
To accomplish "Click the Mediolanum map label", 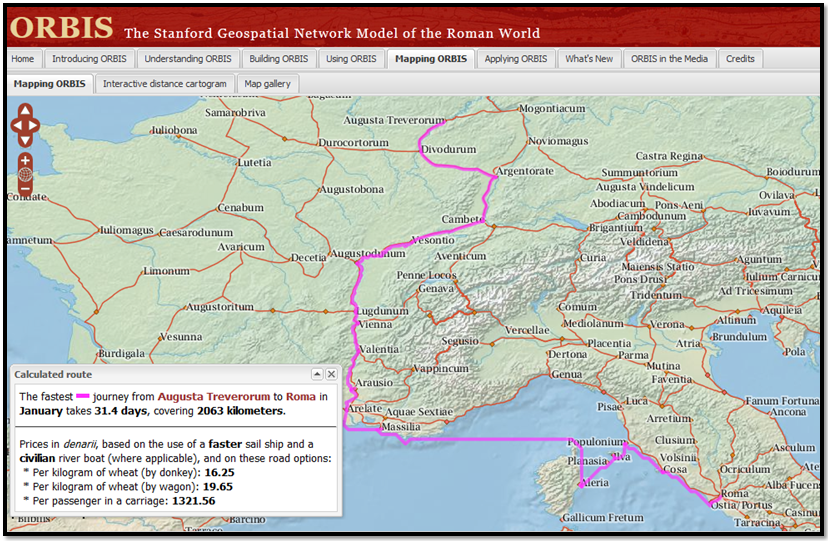I will point(593,323).
